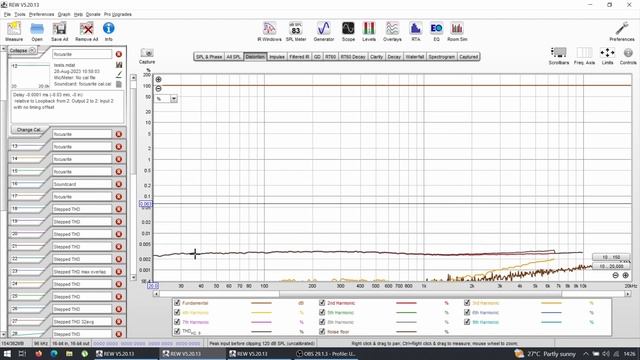640x360 pixels.
Task: Click the 10..150 frequency range button
Action: (611, 257)
